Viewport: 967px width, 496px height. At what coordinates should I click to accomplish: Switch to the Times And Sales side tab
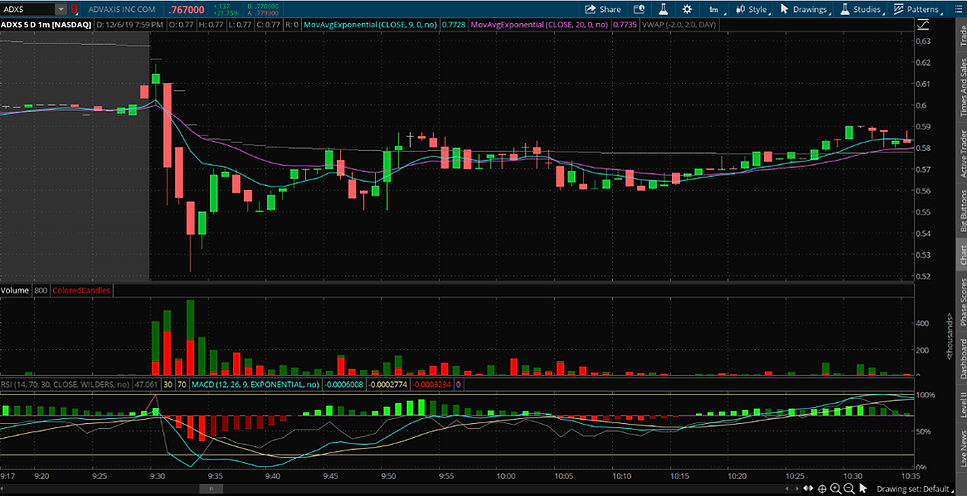(961, 86)
